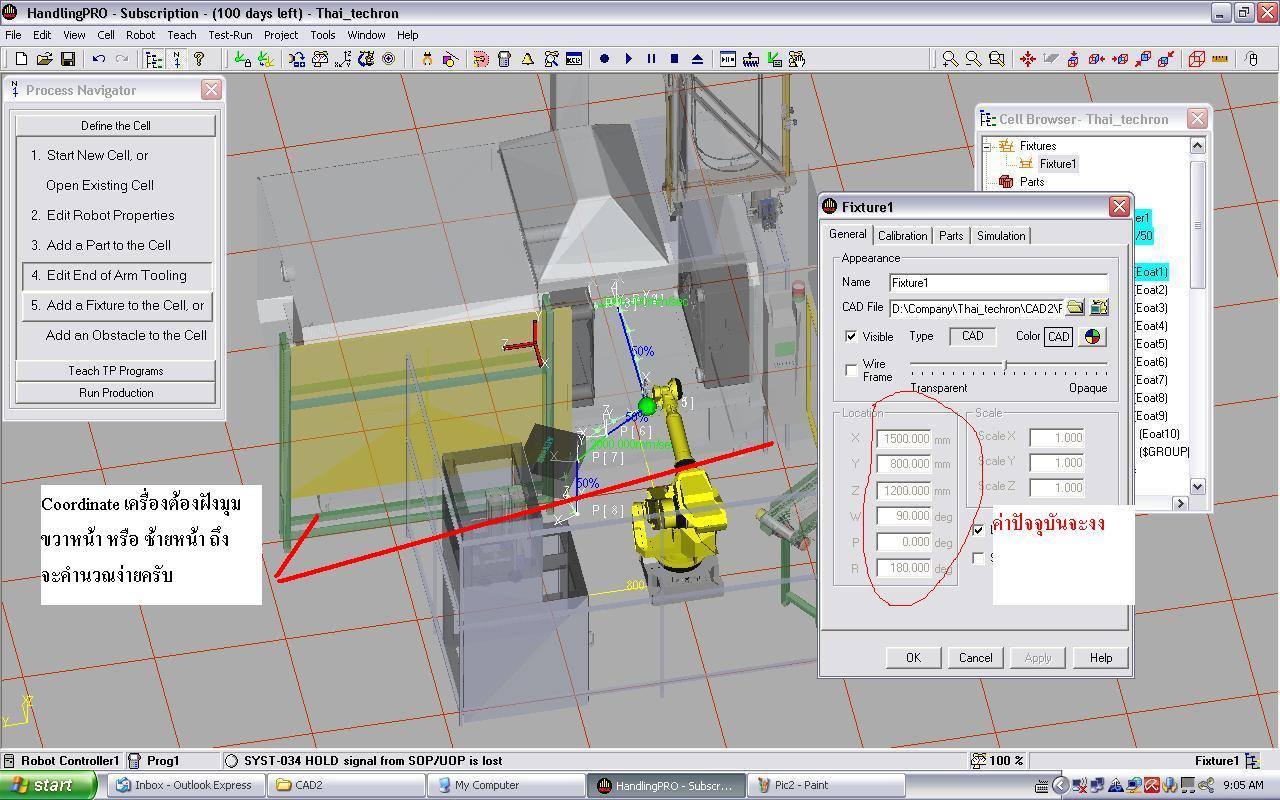The image size is (1280, 800).
Task: Click OK in the Fixture1 dialog
Action: 913,658
